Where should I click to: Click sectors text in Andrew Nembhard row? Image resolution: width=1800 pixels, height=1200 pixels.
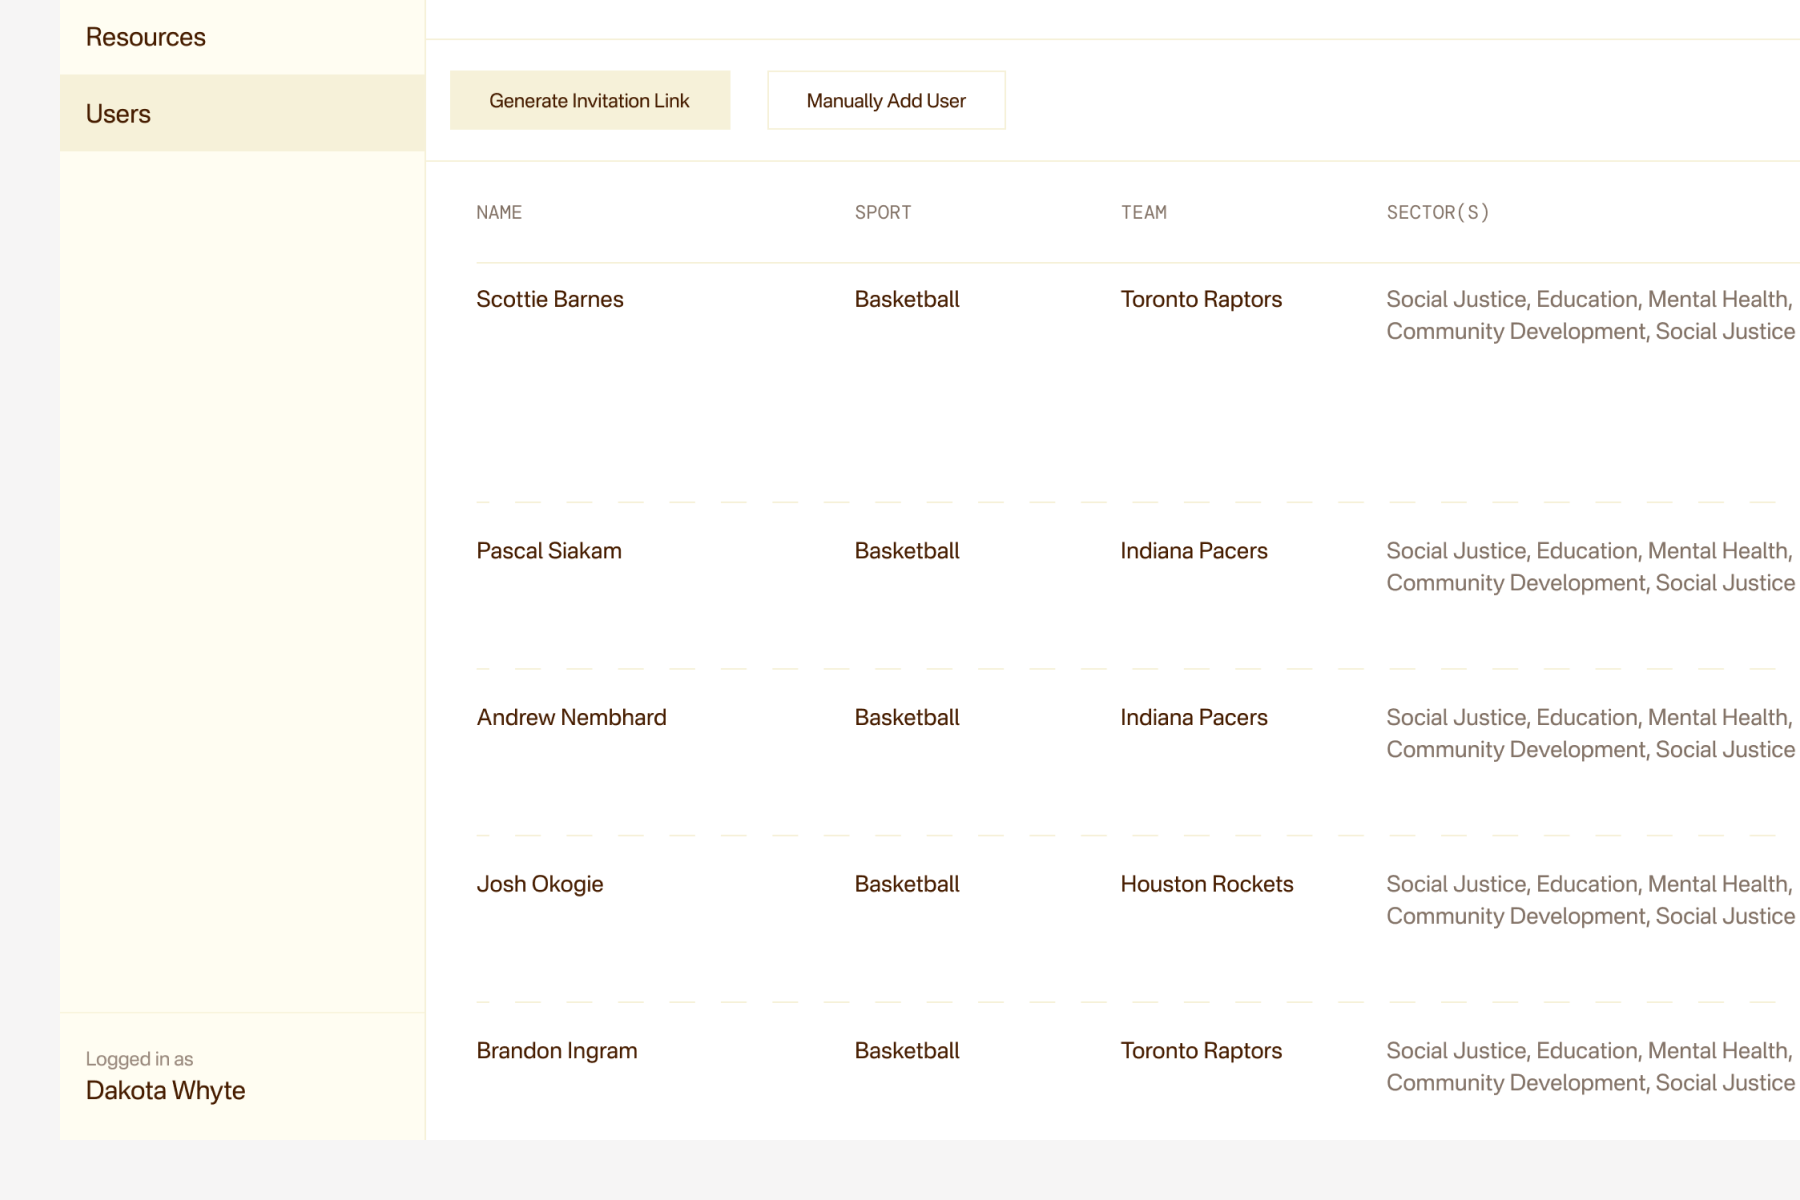(1590, 733)
